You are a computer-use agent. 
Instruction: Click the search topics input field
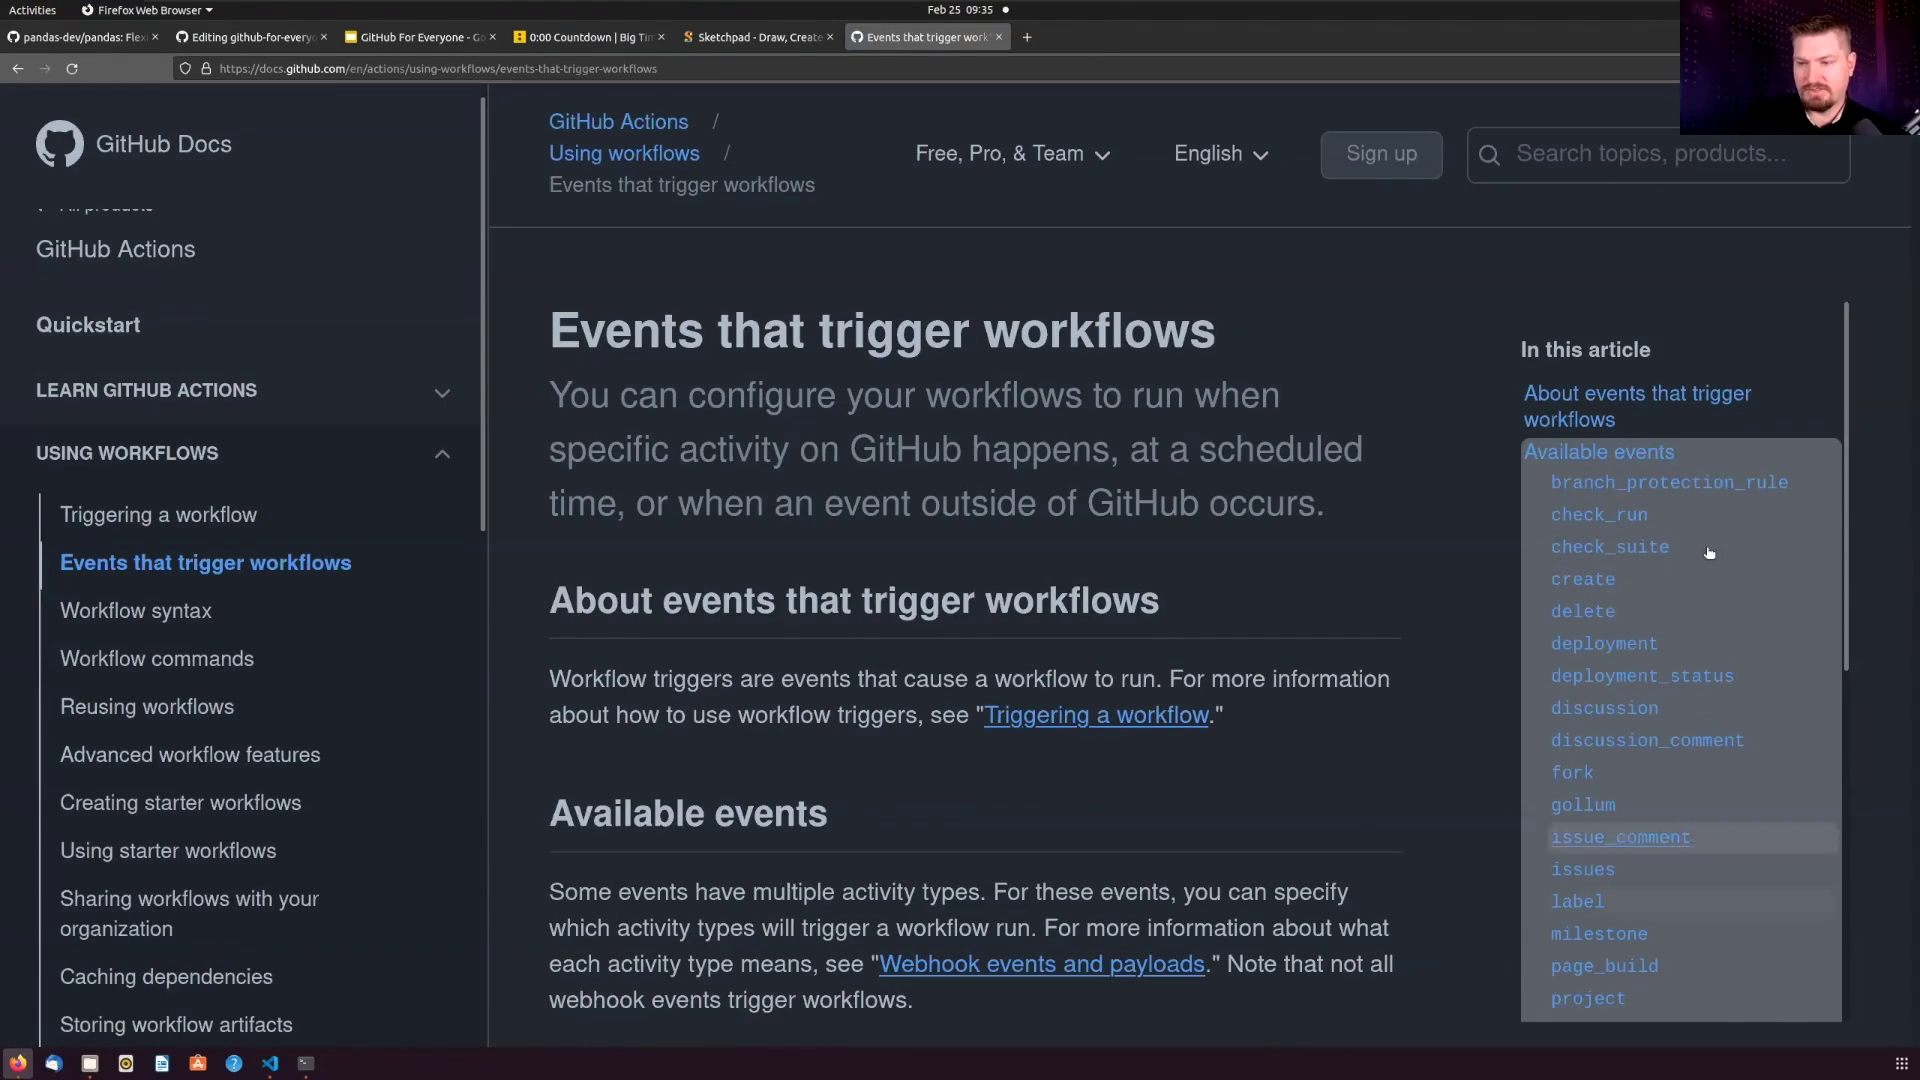point(1670,154)
